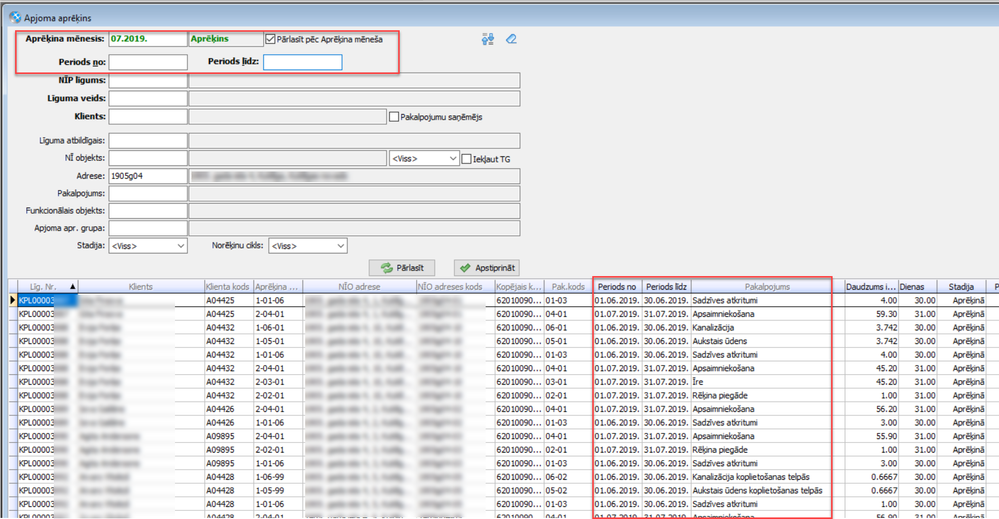Enable Pakalpojumu saņēmējs checkbox
The width and height of the screenshot is (999, 519).
point(394,117)
